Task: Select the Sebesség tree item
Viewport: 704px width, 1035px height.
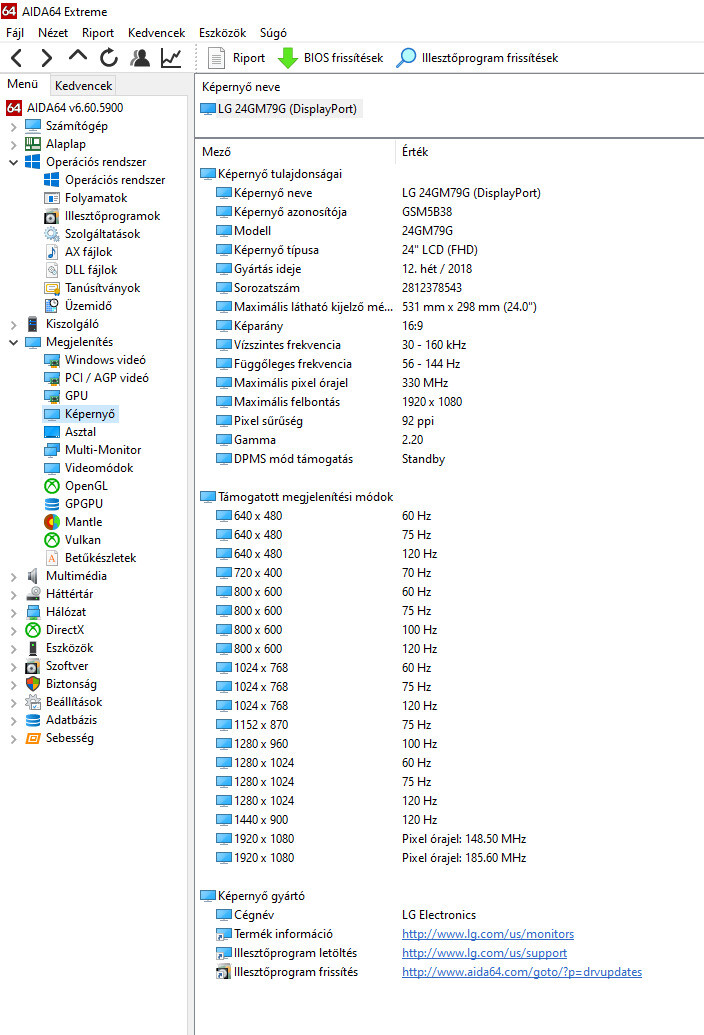Action: [59, 738]
